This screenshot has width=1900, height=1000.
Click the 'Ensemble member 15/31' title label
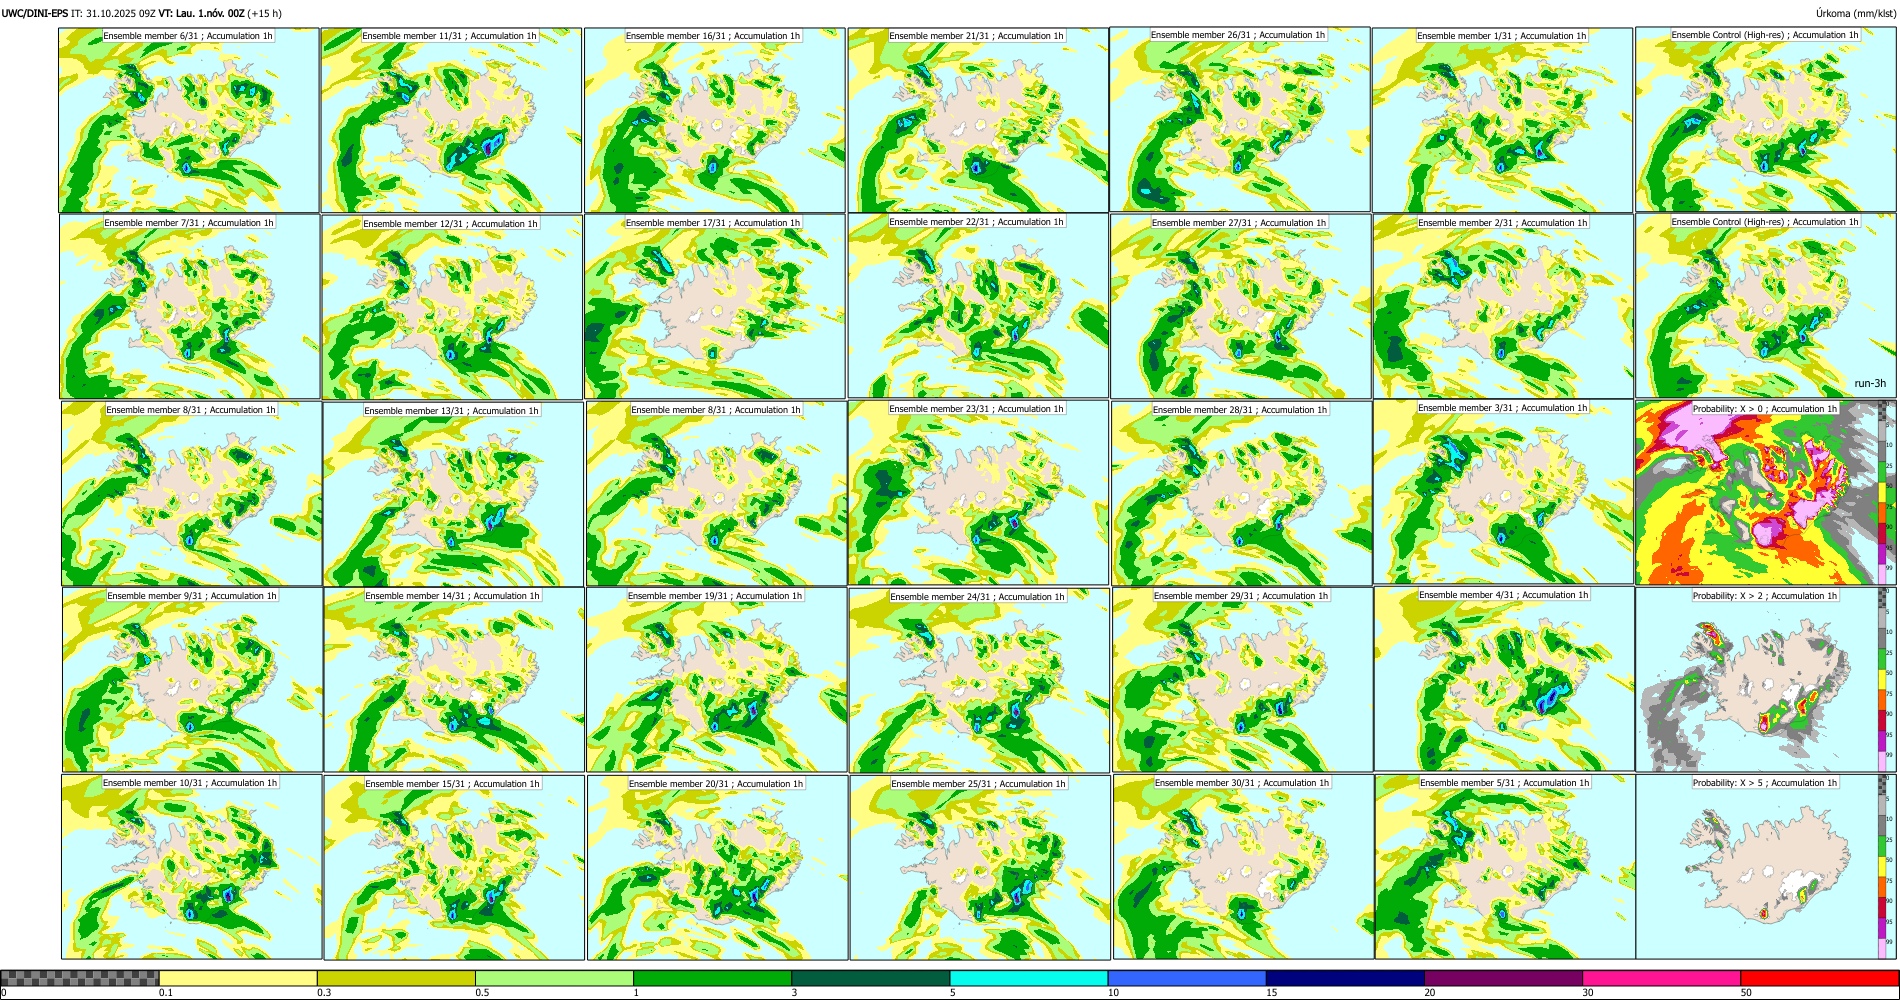452,784
